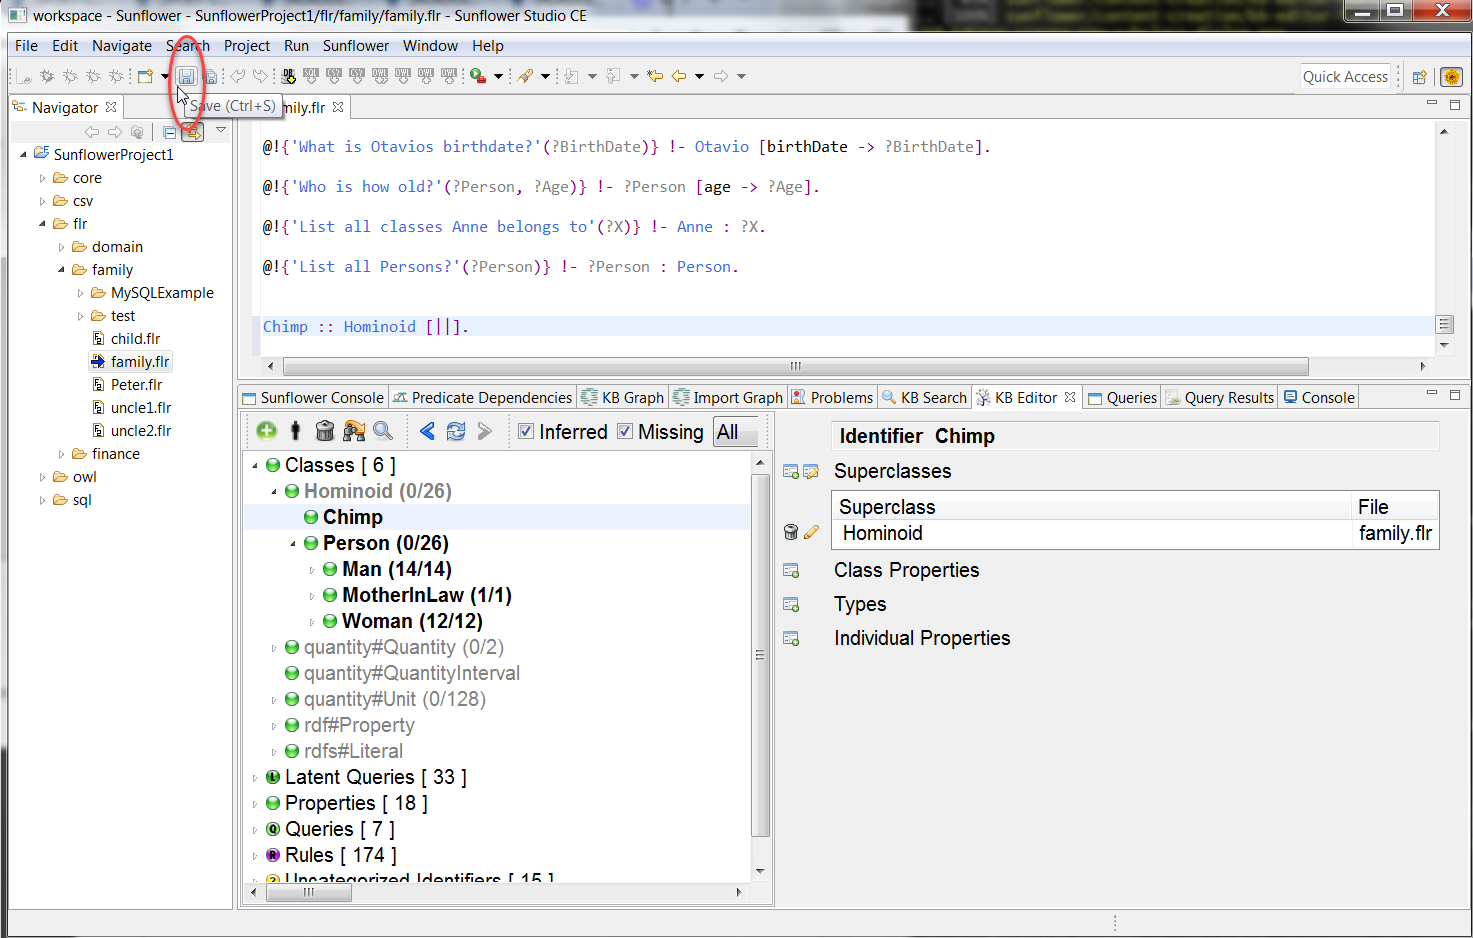Minimize the KB Editor panel

click(x=1432, y=394)
